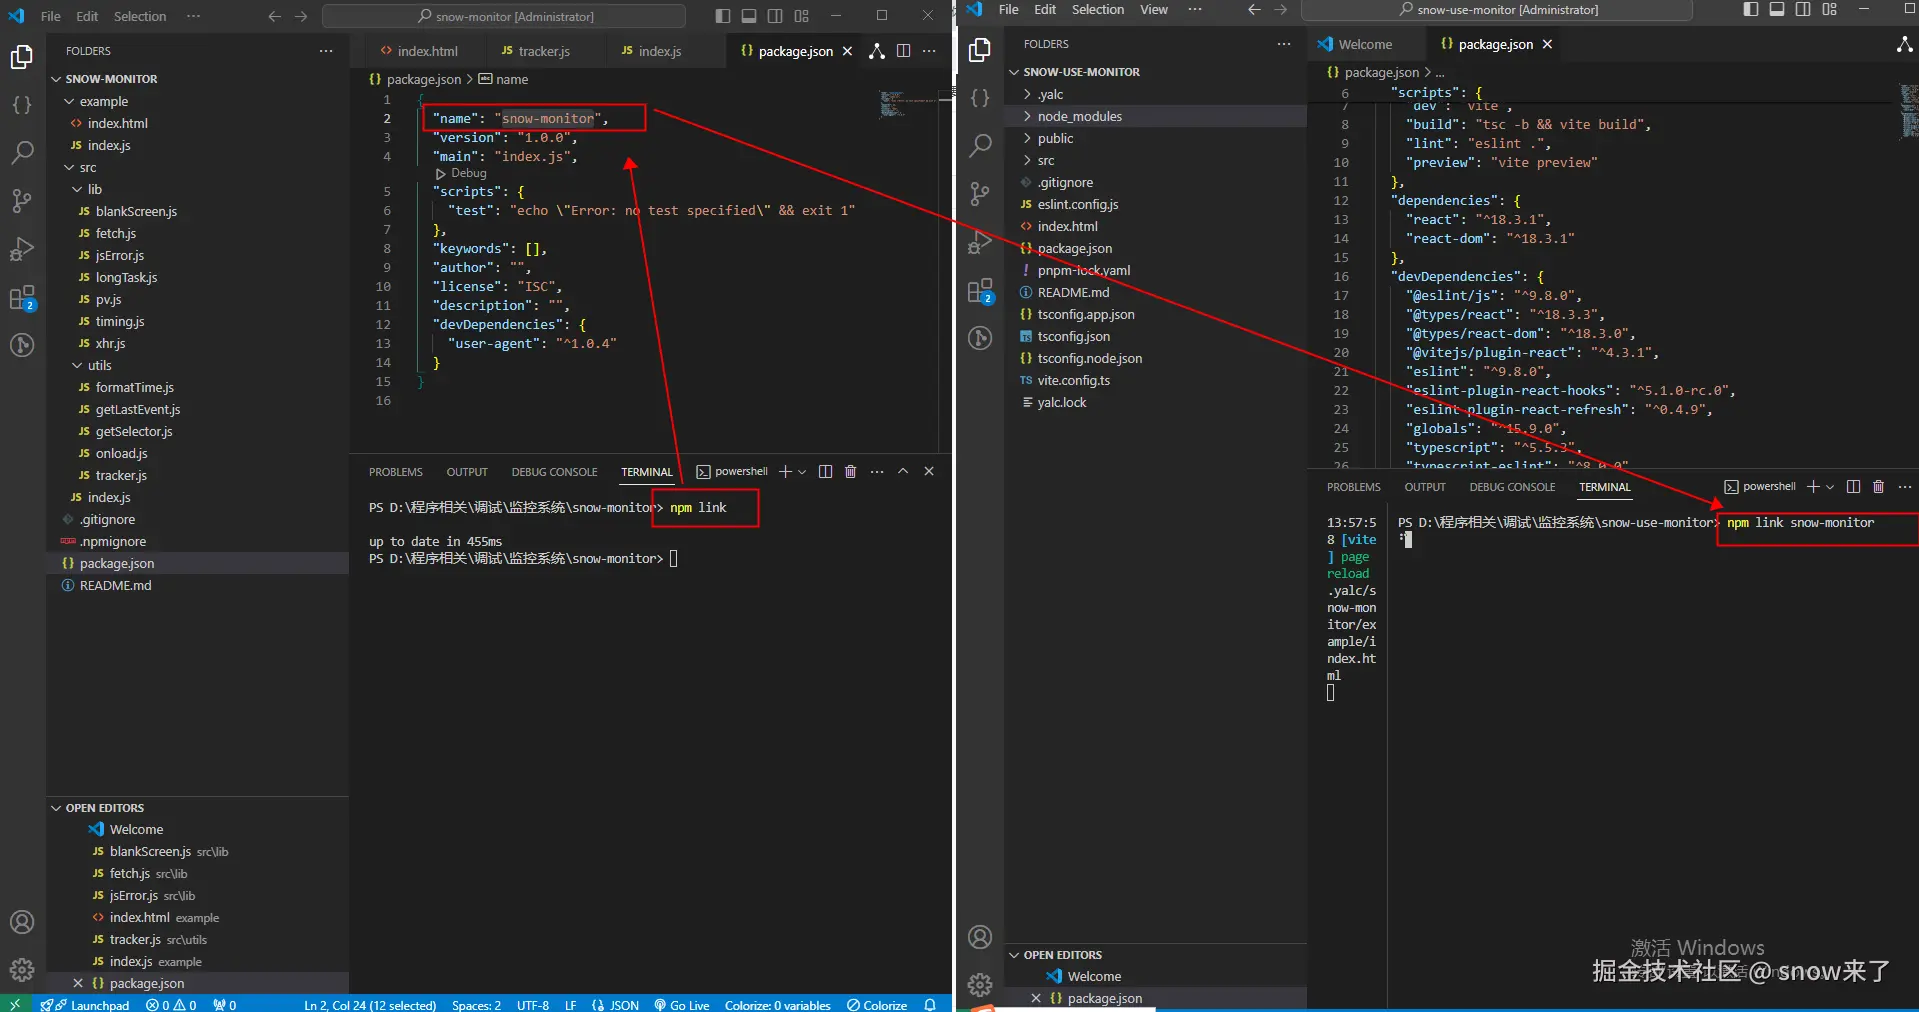Open View menu in snow-use-monitor window

[x=1154, y=9]
